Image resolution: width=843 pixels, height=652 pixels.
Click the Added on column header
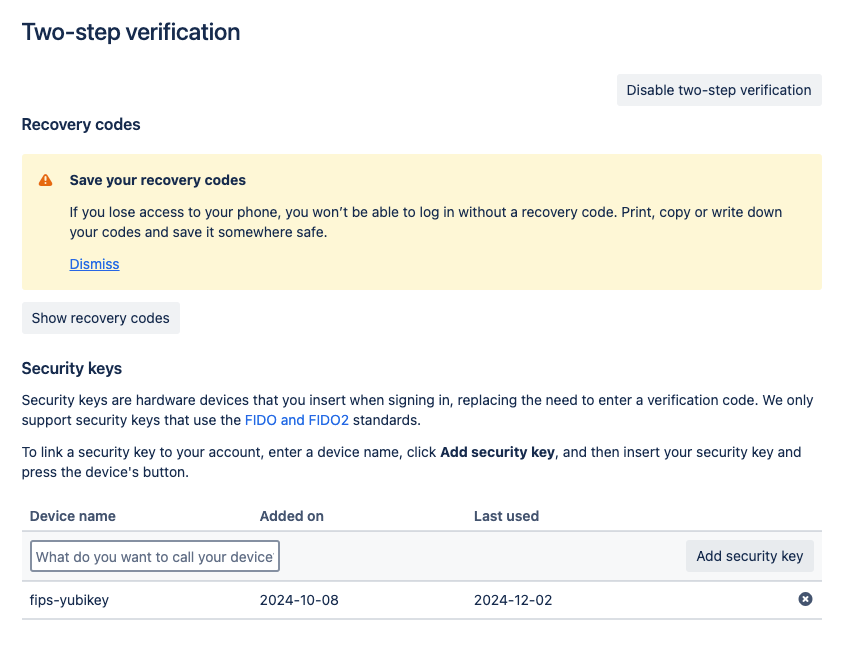click(x=291, y=516)
